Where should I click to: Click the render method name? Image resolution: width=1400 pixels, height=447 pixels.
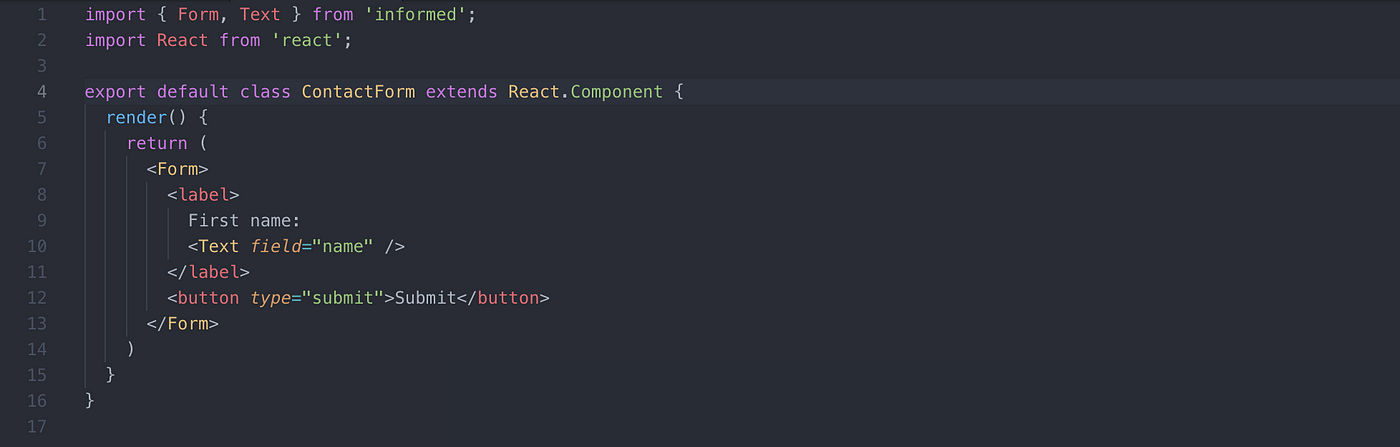pos(136,118)
